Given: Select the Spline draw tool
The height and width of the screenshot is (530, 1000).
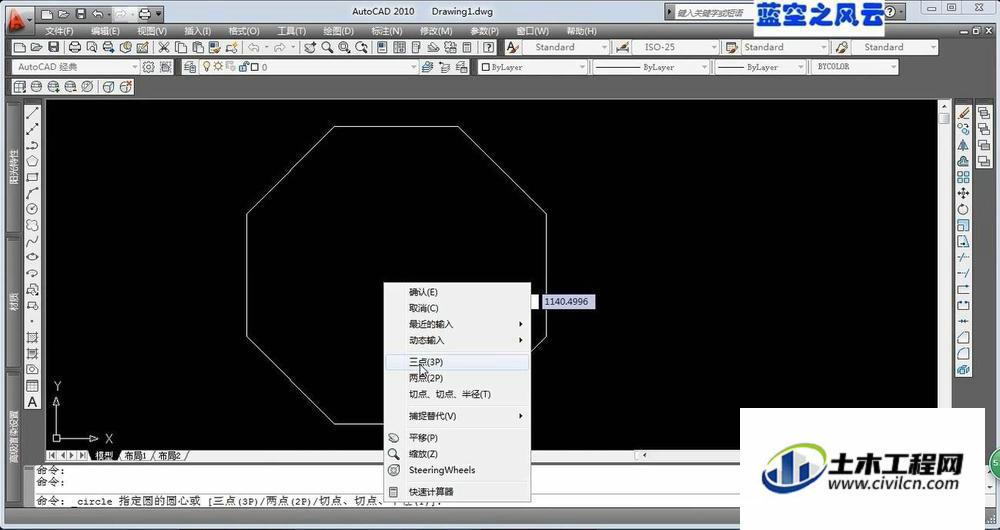Looking at the screenshot, I should (x=33, y=241).
